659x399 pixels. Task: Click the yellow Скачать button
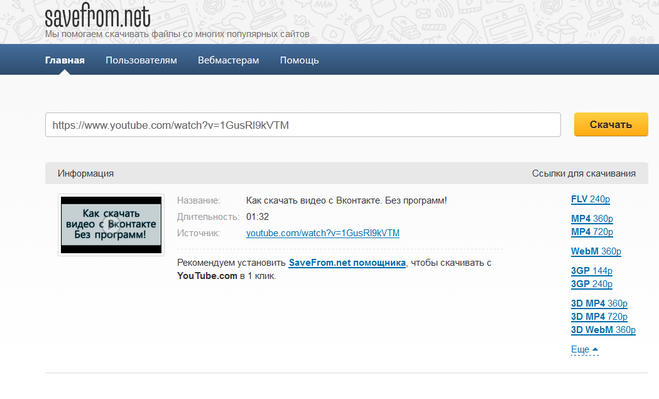(x=611, y=124)
